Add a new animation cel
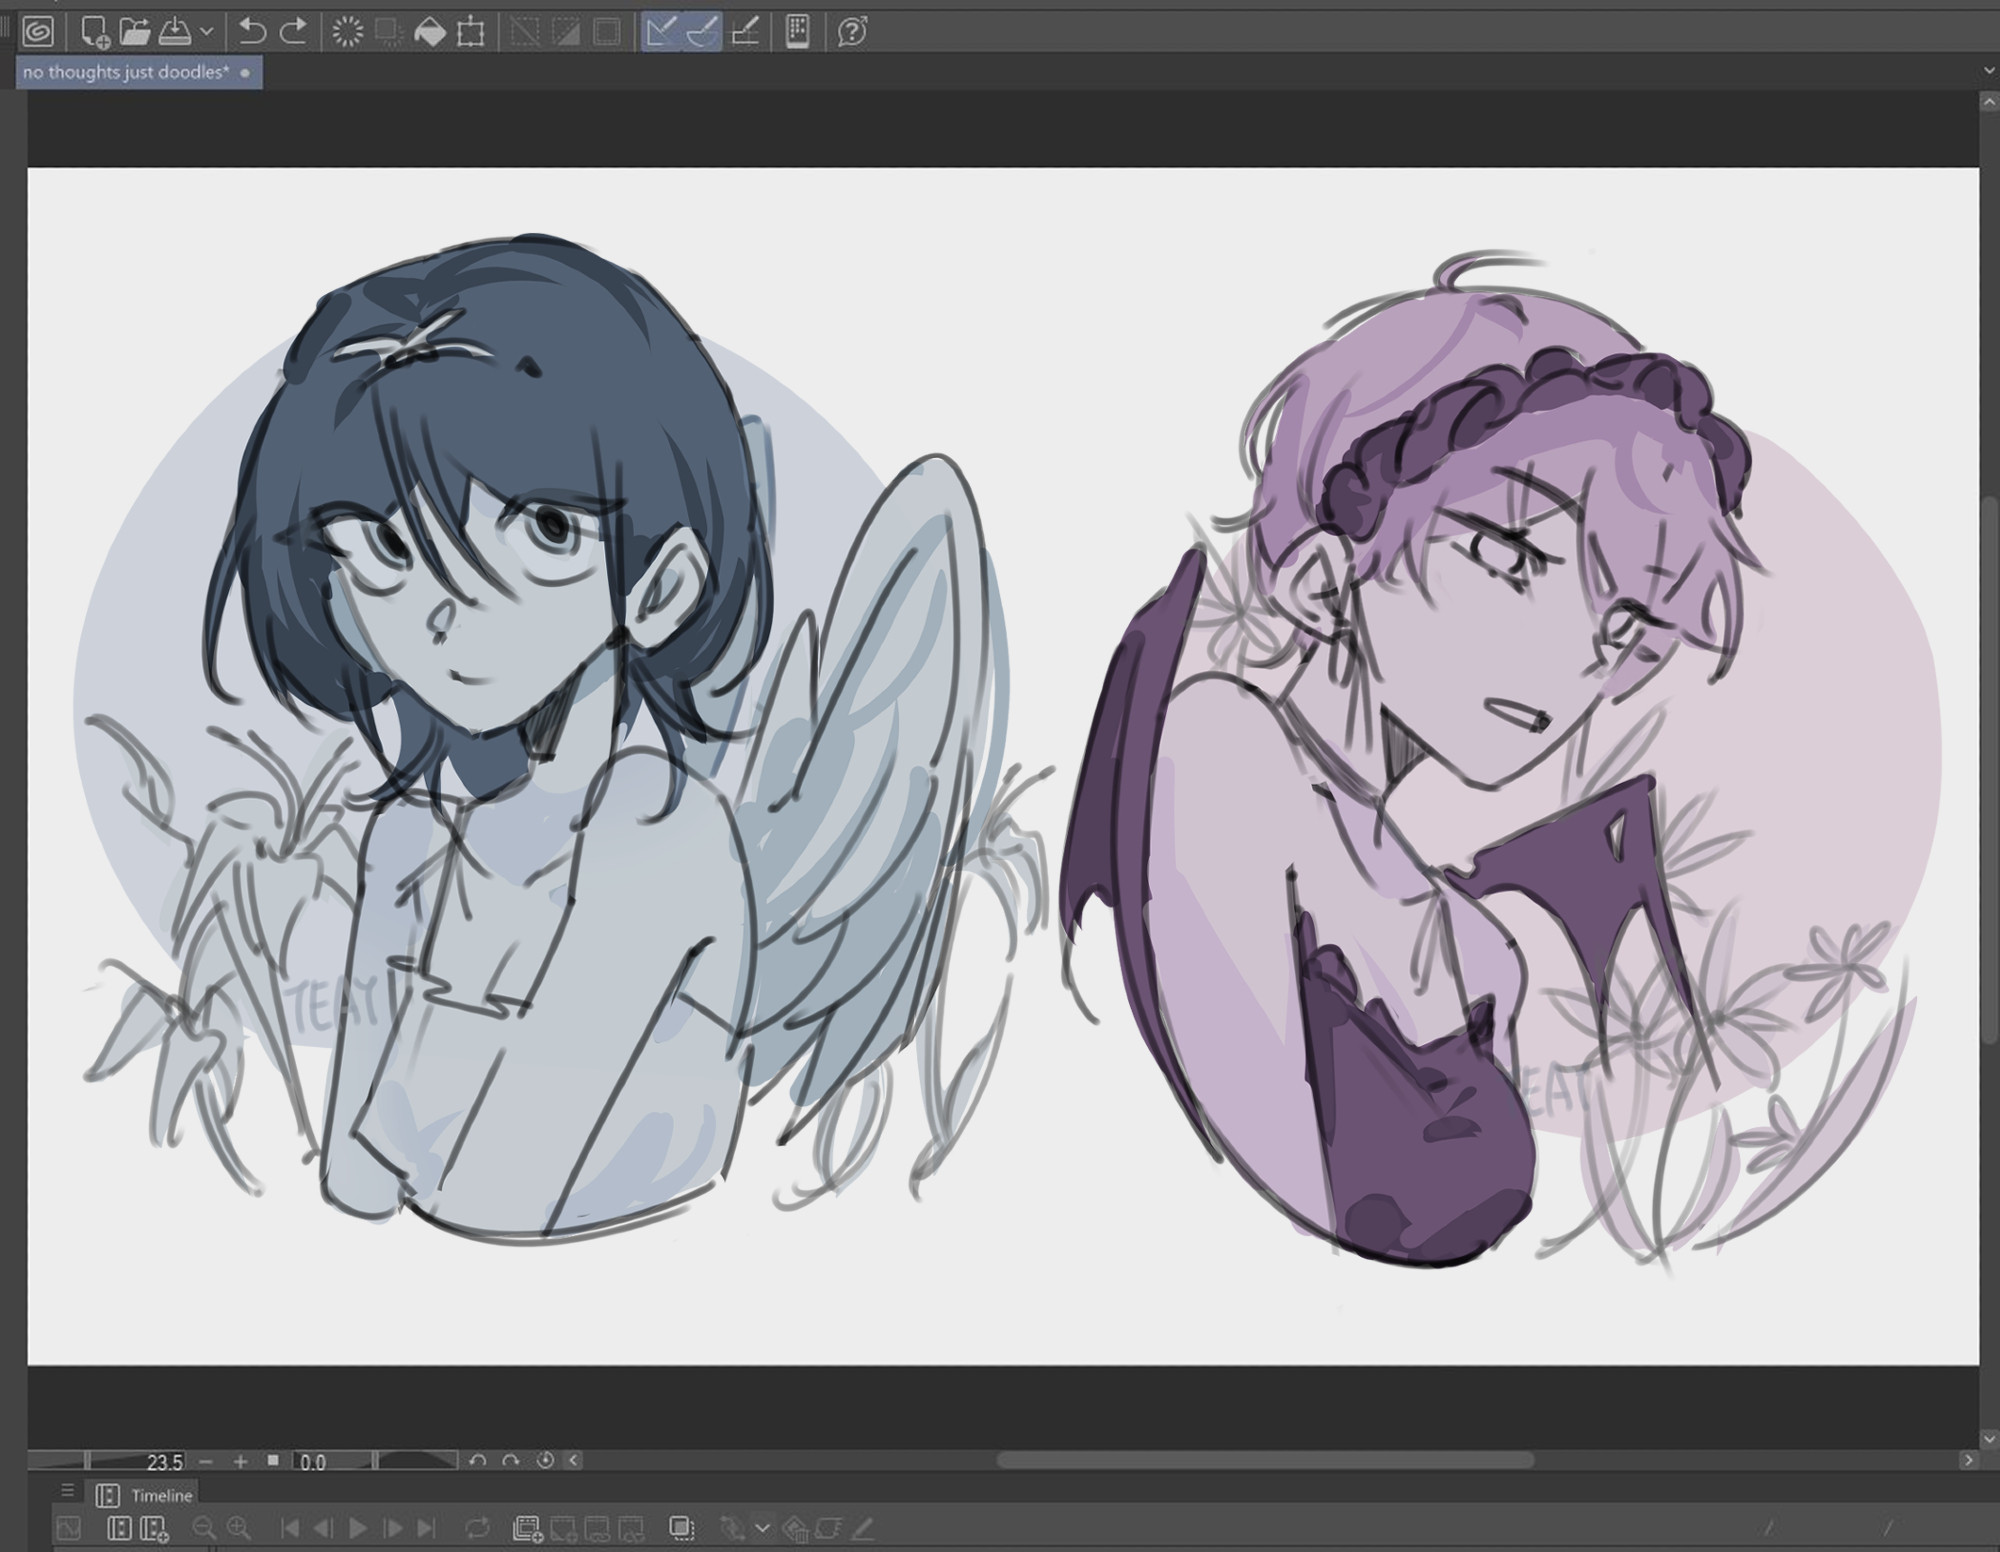The width and height of the screenshot is (2000, 1552). [563, 1529]
